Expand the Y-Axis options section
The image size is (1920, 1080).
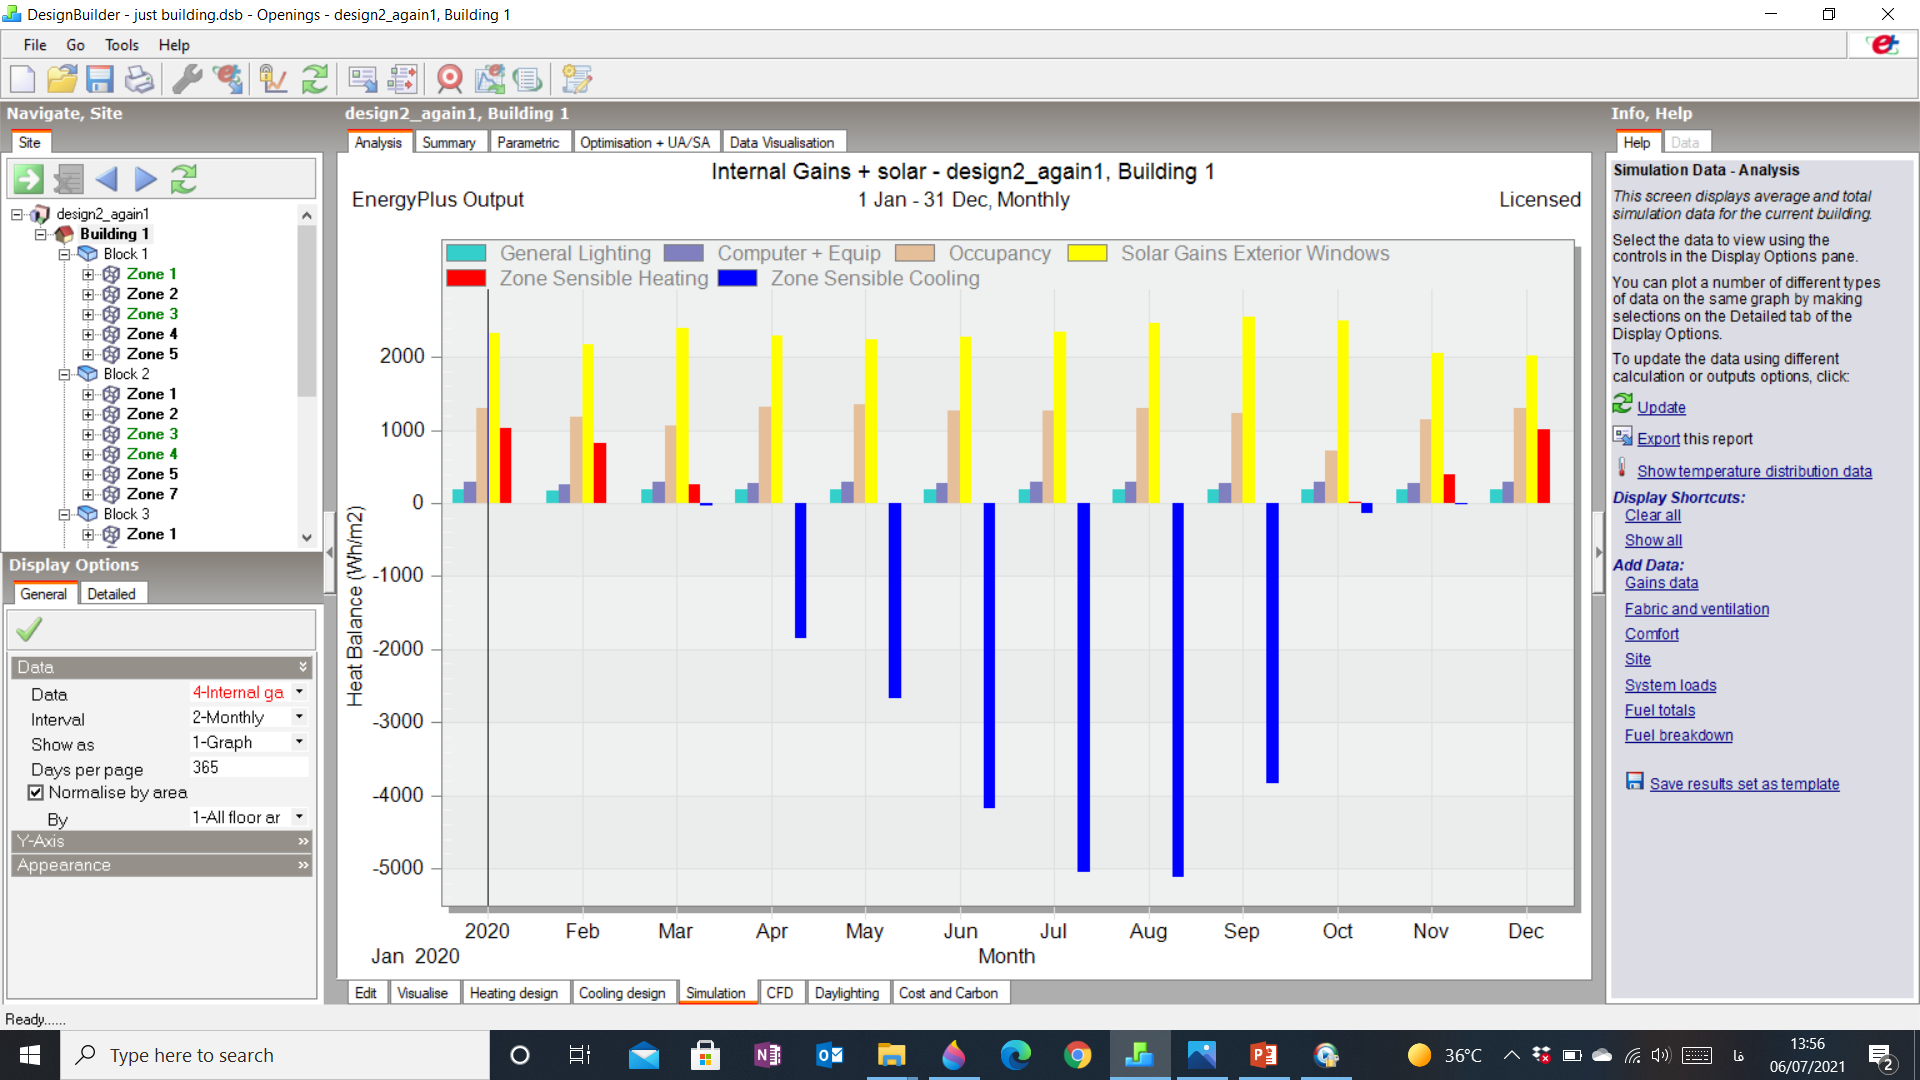pyautogui.click(x=162, y=841)
